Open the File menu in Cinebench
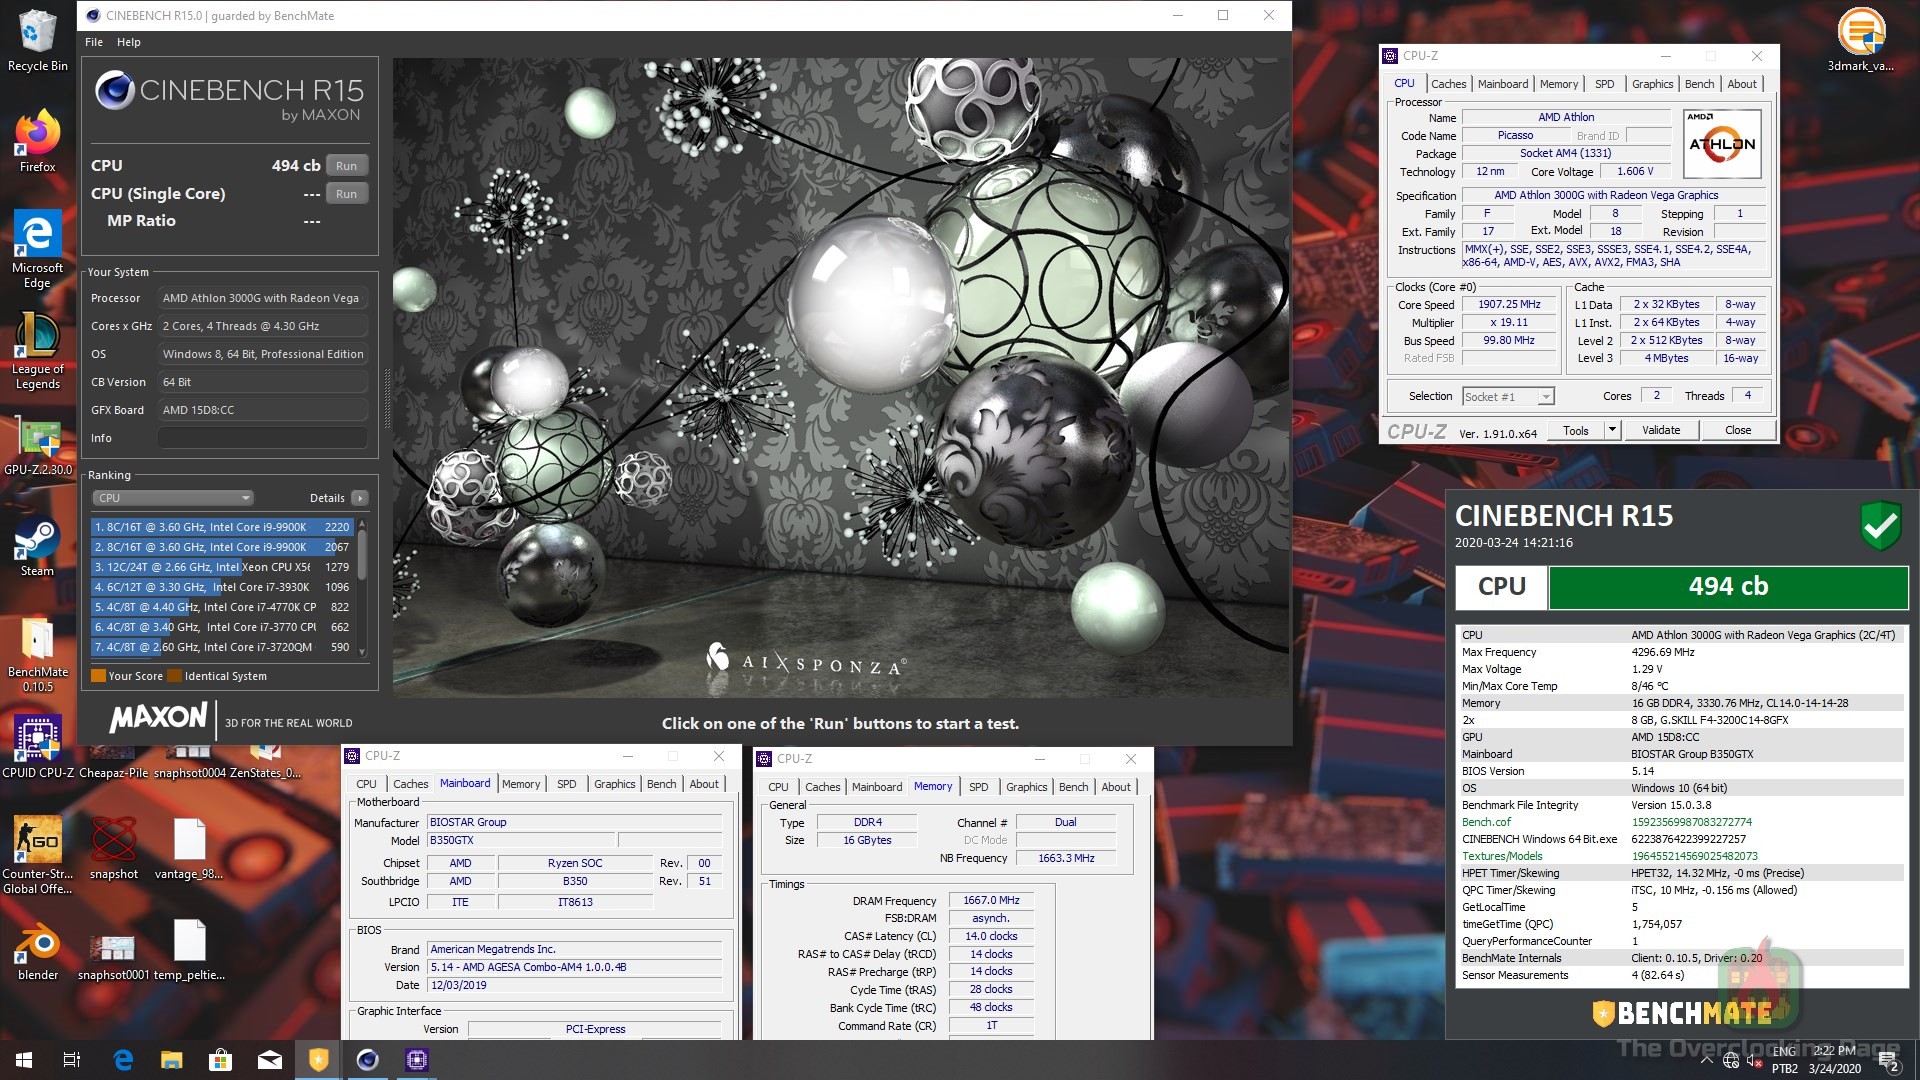The width and height of the screenshot is (1920, 1080). tap(93, 42)
